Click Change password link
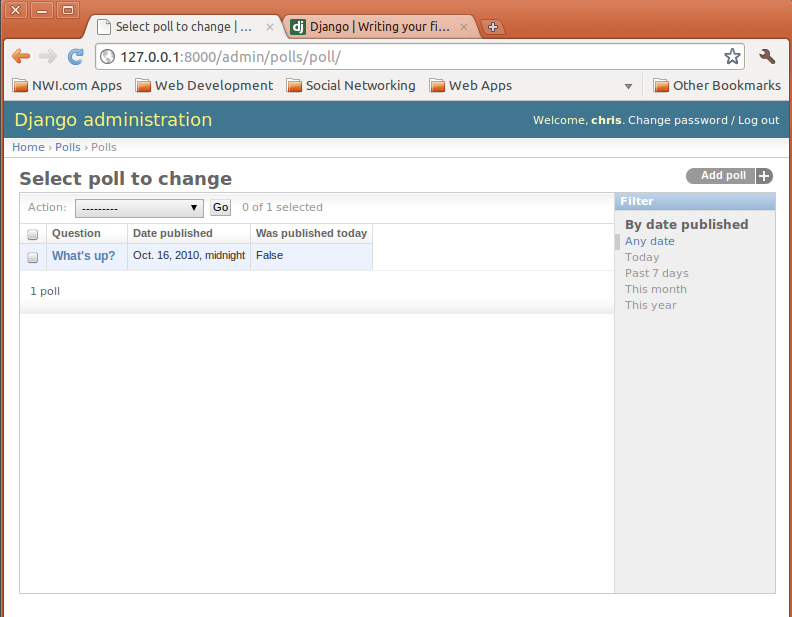 coord(678,120)
